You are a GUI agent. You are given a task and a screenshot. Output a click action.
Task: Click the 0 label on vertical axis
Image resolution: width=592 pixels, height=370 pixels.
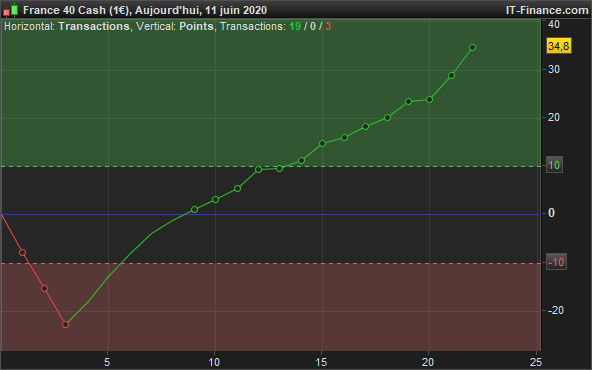click(551, 213)
